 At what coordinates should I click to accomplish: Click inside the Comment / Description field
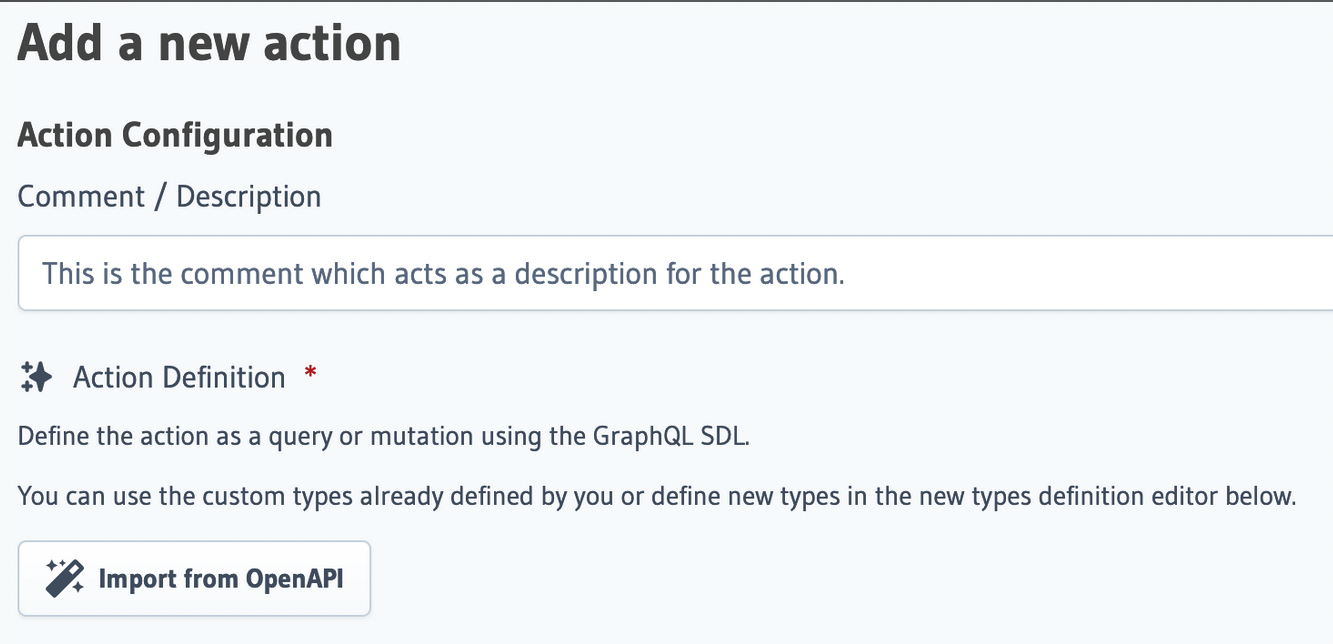point(670,272)
